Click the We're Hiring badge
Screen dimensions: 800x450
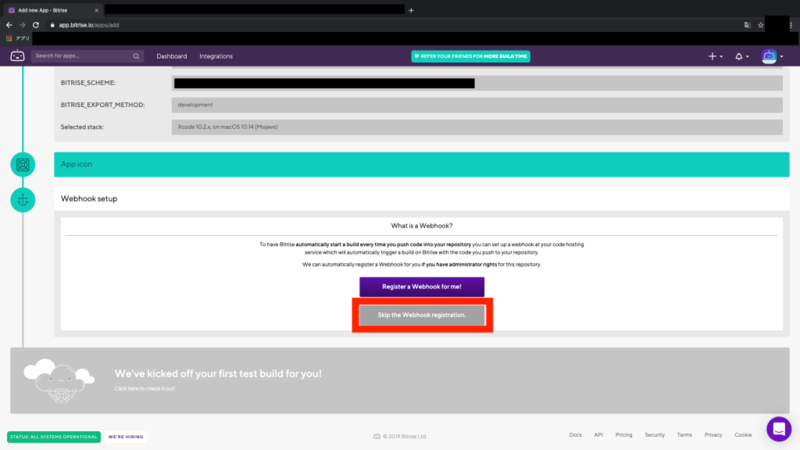[126, 437]
